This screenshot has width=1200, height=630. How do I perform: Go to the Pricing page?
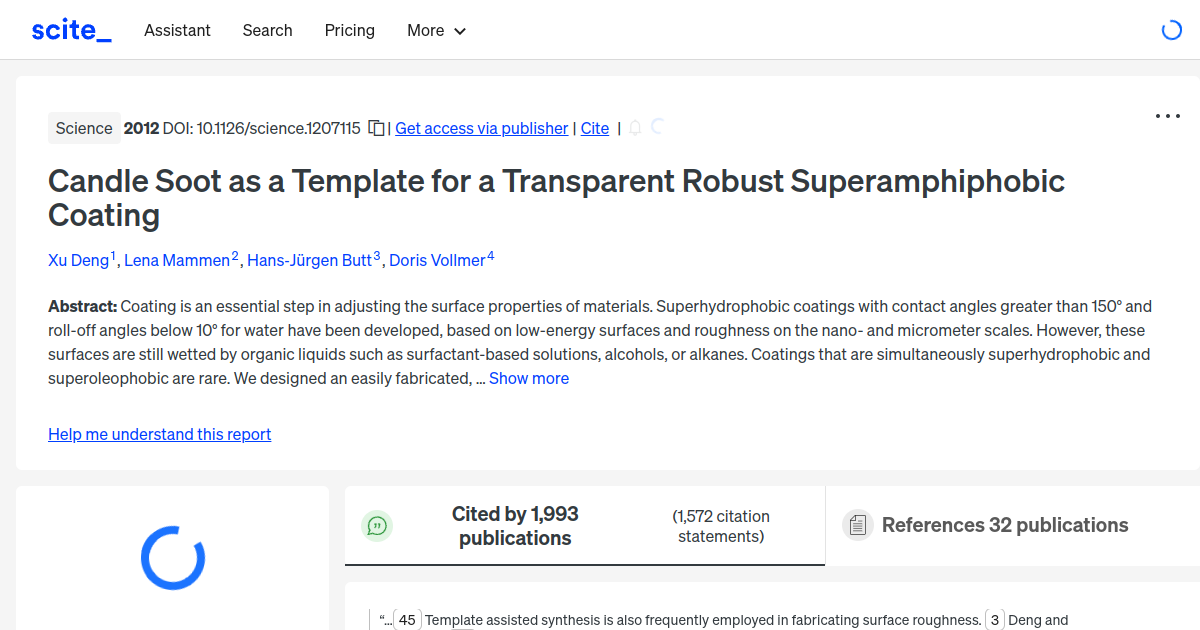pyautogui.click(x=349, y=31)
